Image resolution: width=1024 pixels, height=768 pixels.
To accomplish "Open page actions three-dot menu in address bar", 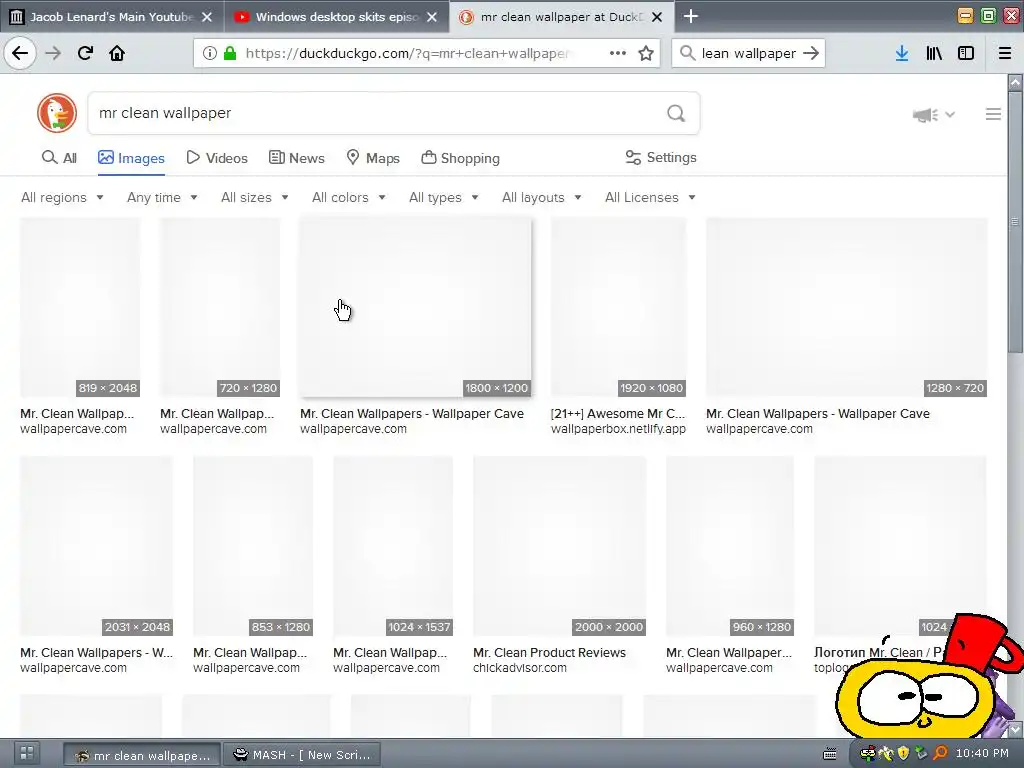I will [x=618, y=53].
